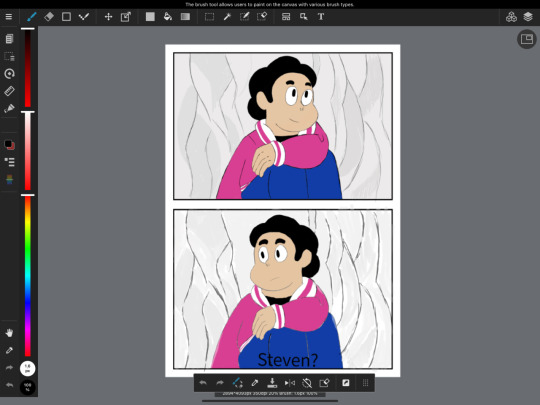540x405 pixels.
Task: Select the filled rectangle tool
Action: coord(150,17)
